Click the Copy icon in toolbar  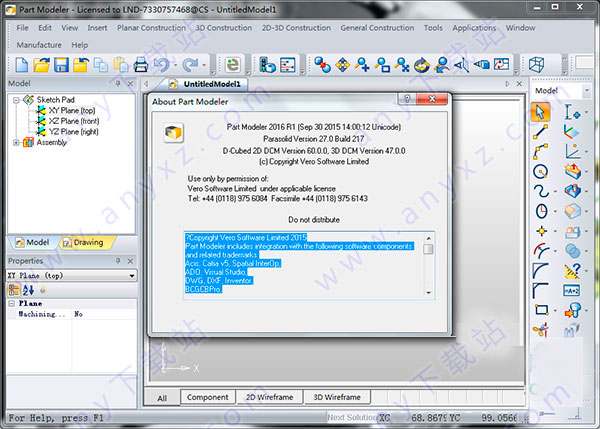(x=101, y=65)
